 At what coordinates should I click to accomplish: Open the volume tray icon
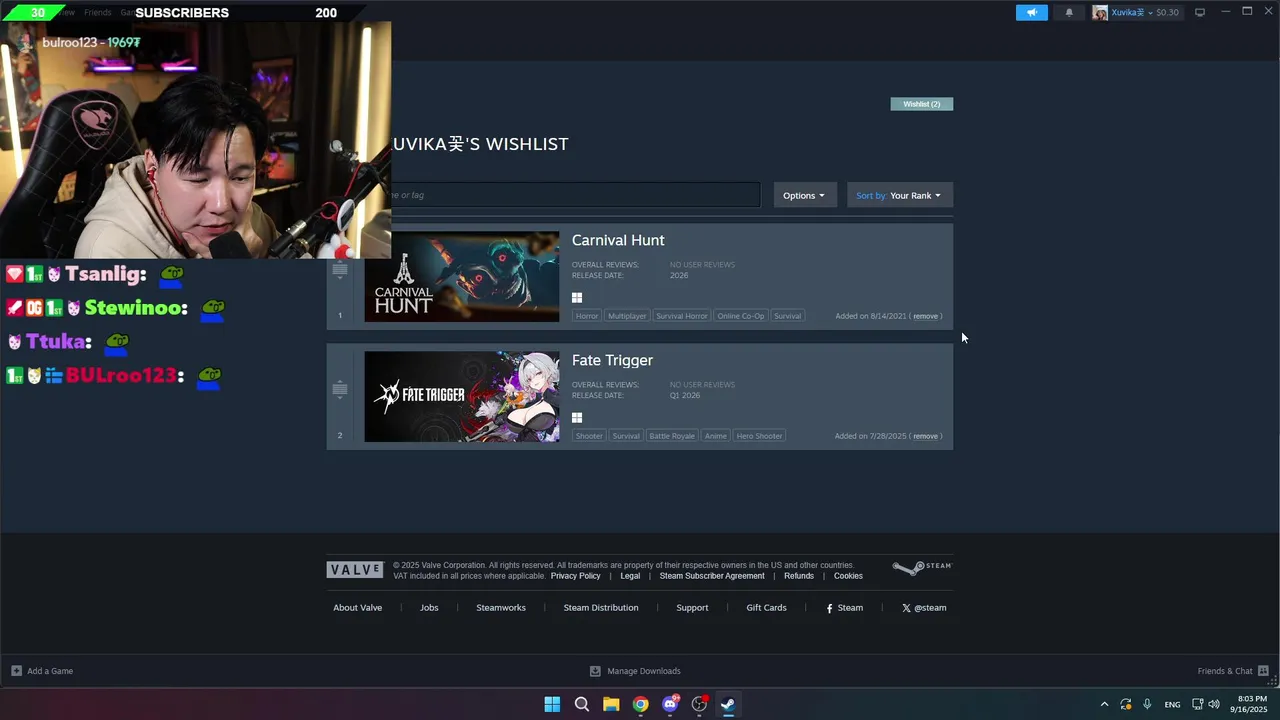[x=1213, y=704]
